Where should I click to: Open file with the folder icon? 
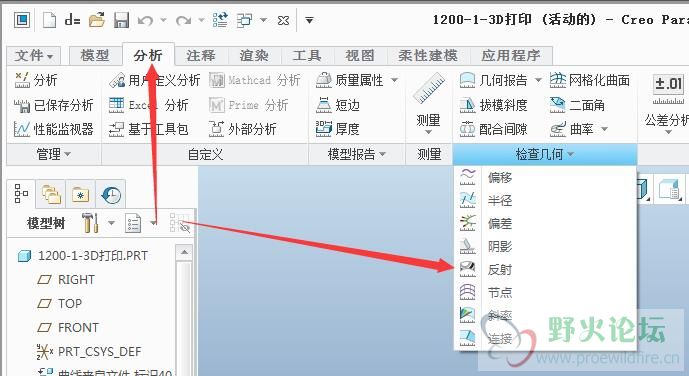pyautogui.click(x=97, y=20)
